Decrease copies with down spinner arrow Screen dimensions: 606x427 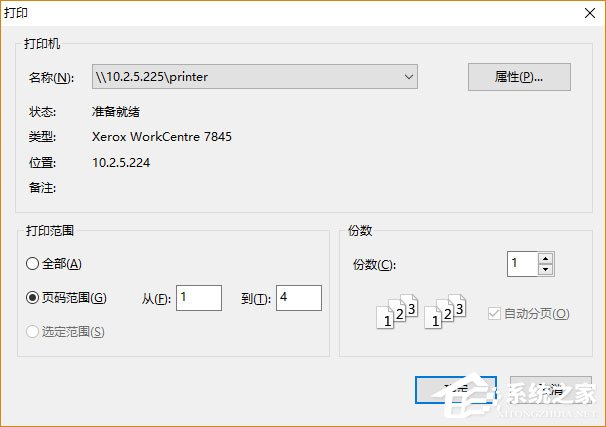click(546, 270)
